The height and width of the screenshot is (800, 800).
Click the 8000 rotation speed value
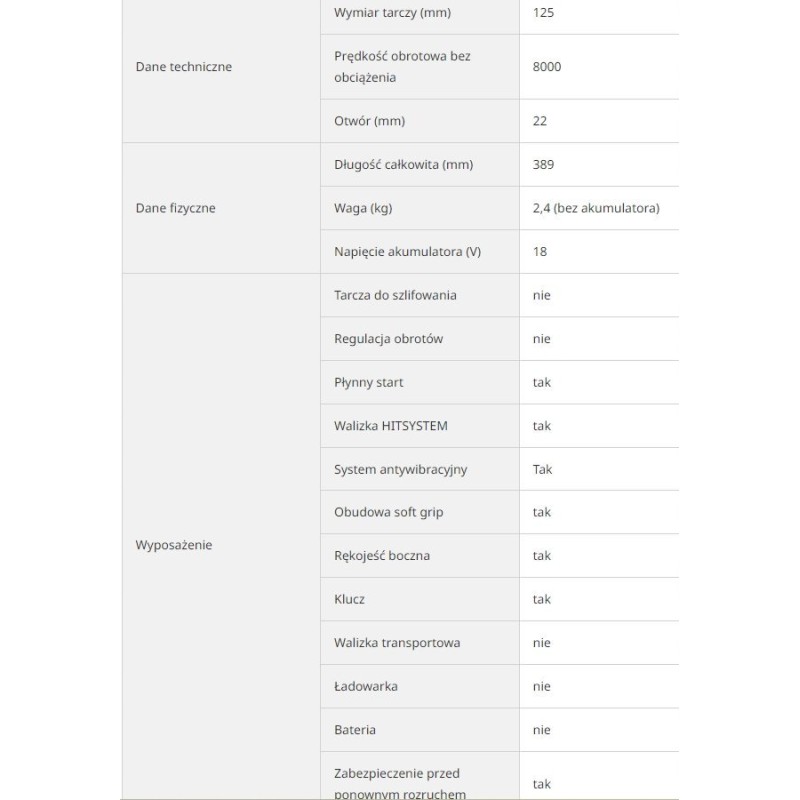point(548,67)
